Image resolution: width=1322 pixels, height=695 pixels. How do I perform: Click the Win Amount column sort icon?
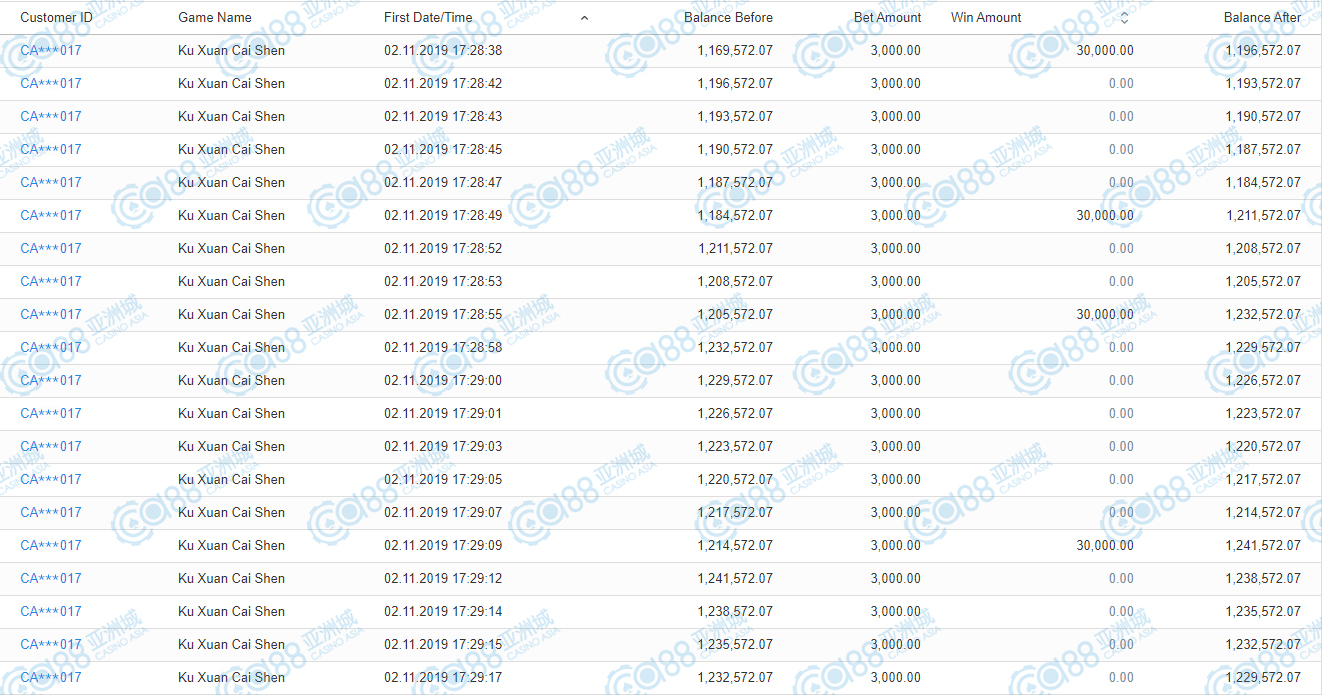(x=1124, y=18)
